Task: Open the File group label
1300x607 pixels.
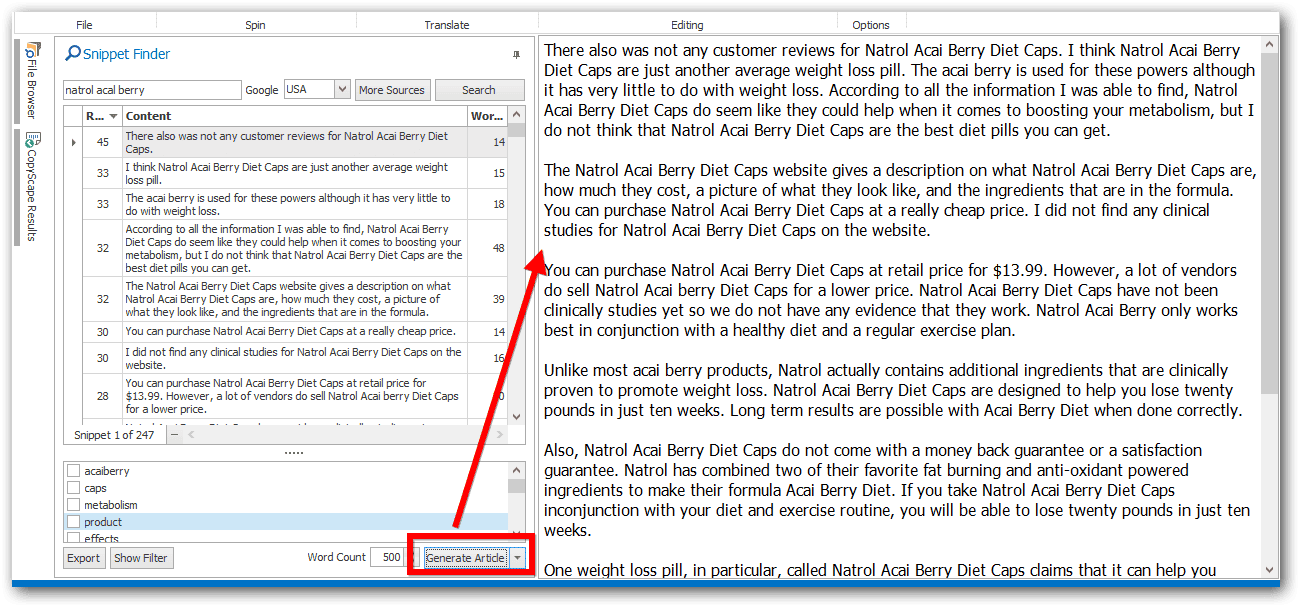Action: [84, 25]
